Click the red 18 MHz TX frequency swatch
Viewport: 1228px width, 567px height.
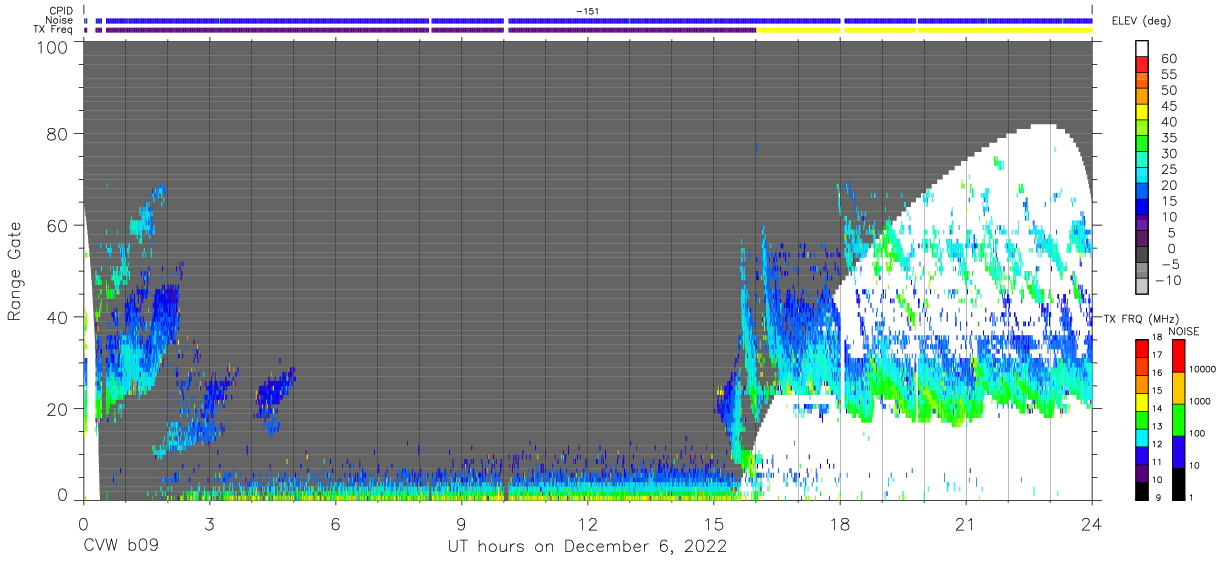[1142, 347]
